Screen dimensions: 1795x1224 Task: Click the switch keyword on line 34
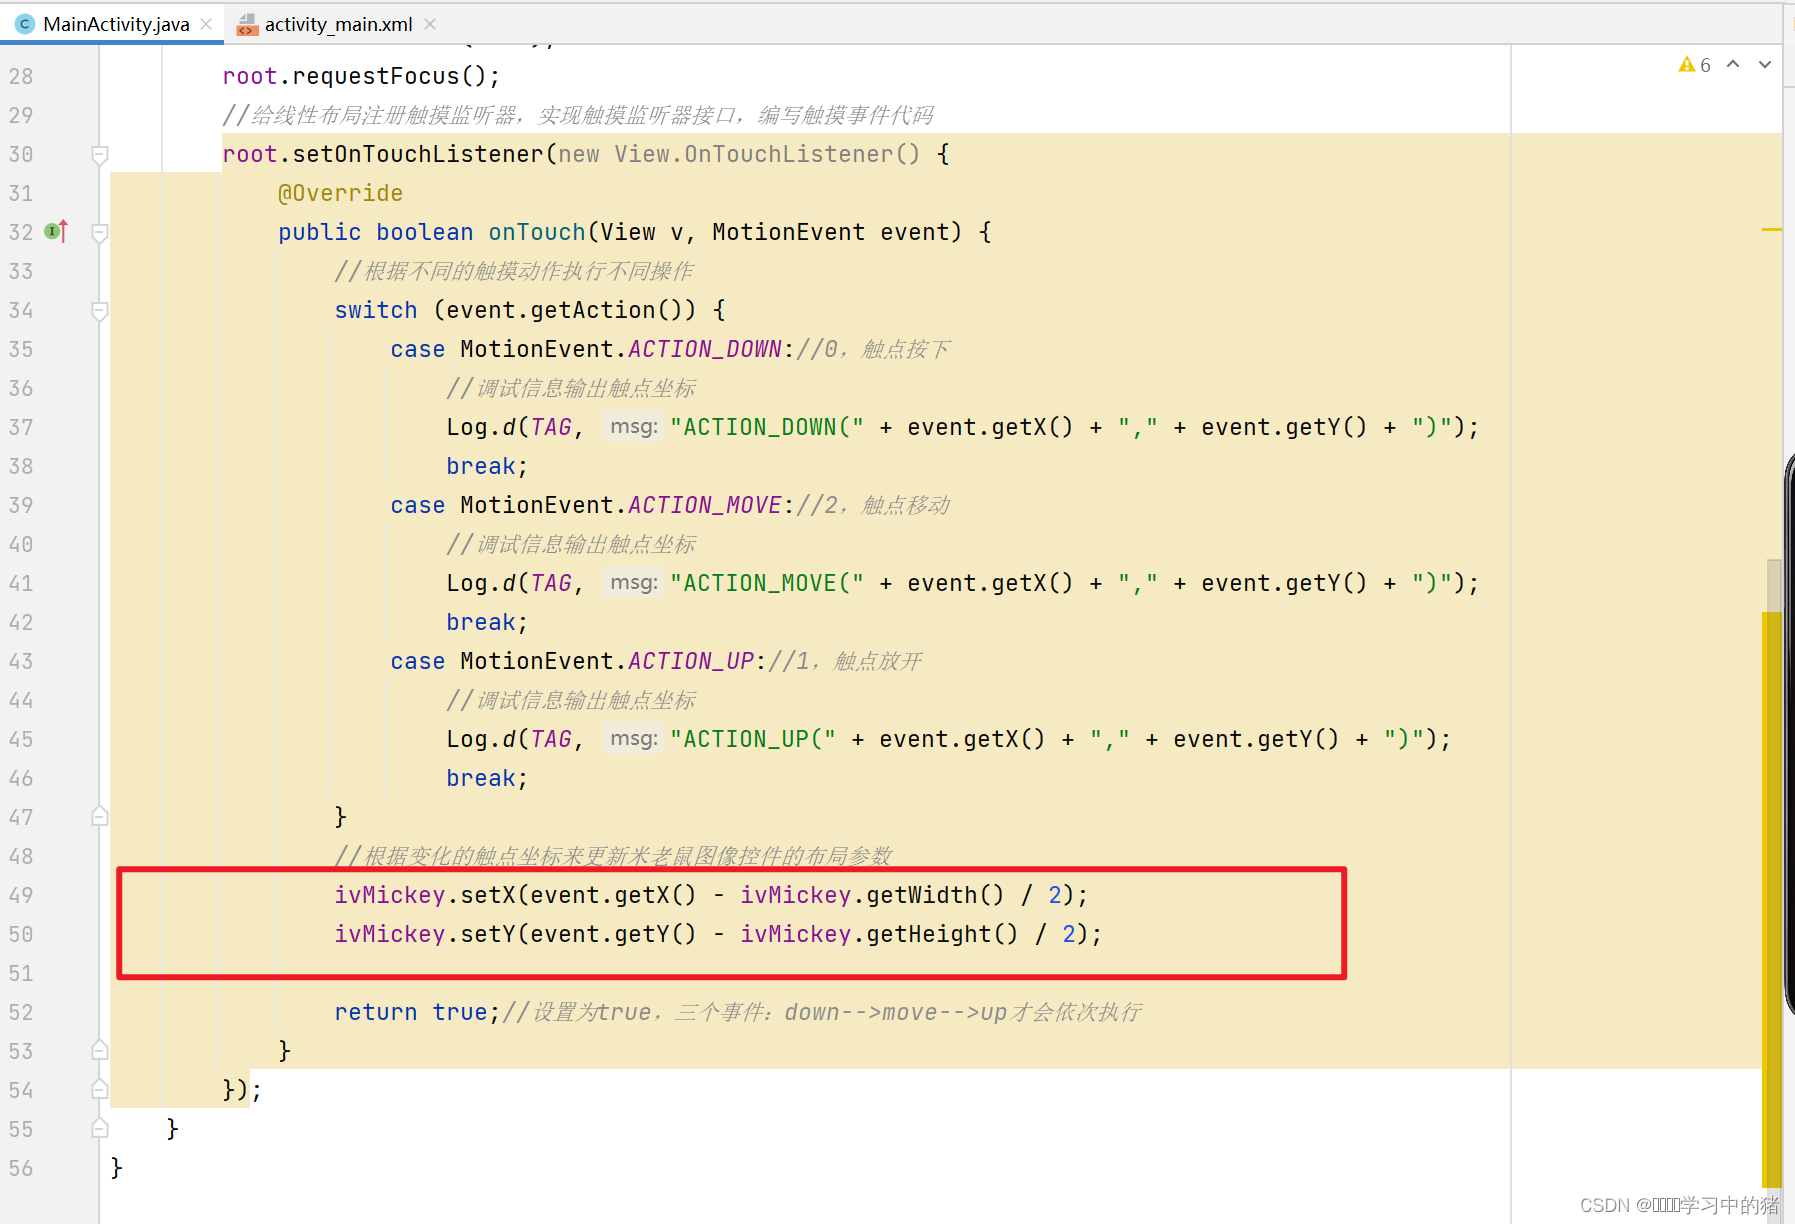(376, 310)
